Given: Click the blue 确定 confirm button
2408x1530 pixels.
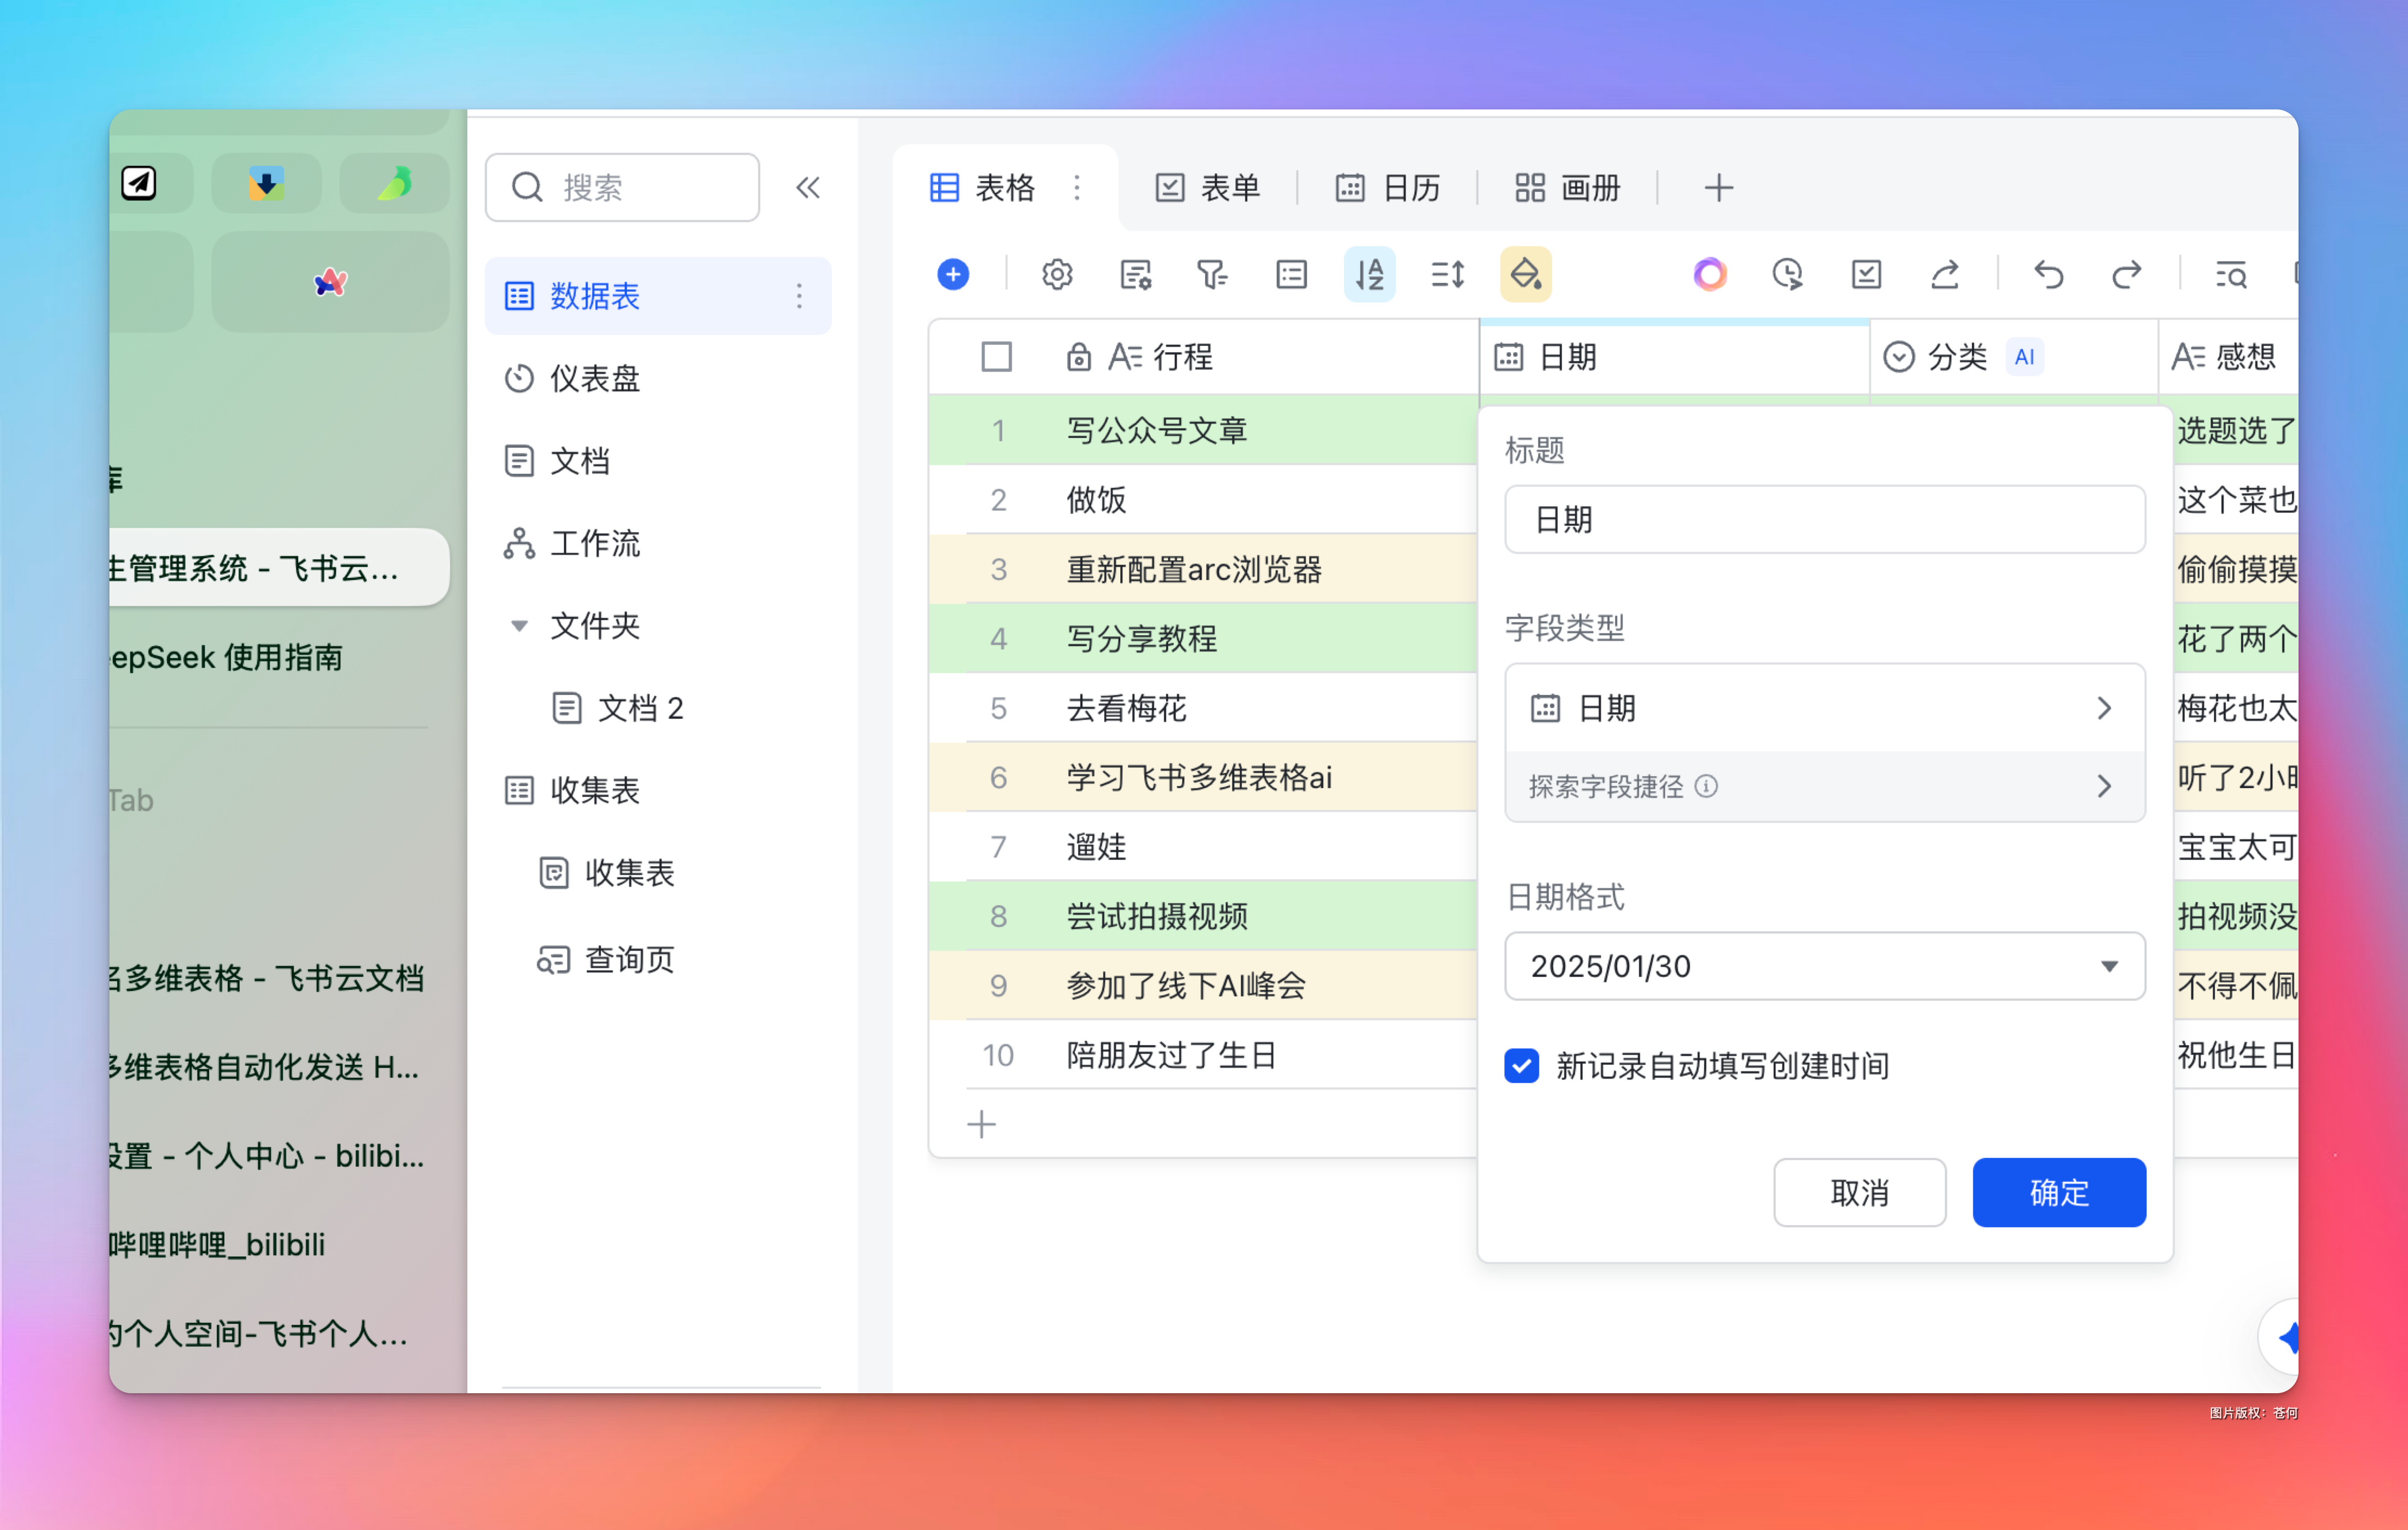Looking at the screenshot, I should coord(2058,1192).
